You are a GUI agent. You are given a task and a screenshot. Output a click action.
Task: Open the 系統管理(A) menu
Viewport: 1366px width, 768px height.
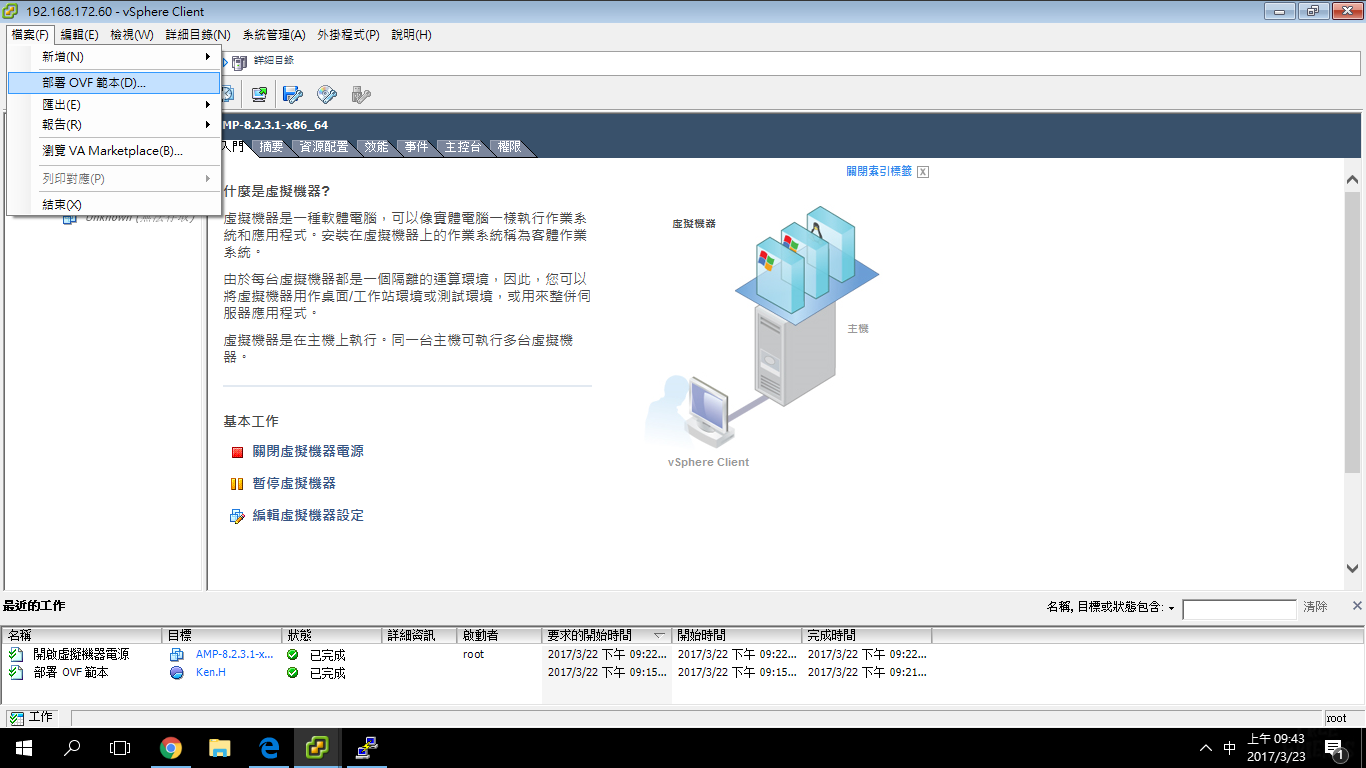tap(273, 35)
